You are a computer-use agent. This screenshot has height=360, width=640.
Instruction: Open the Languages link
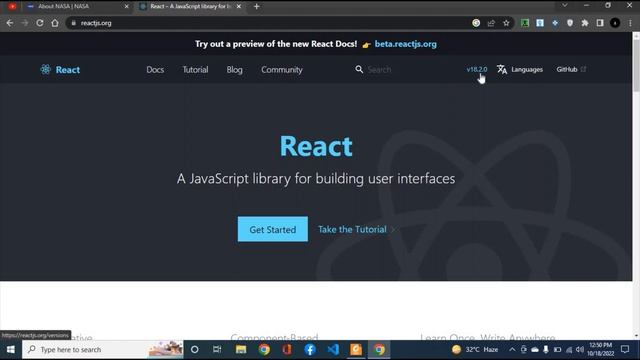click(x=527, y=69)
